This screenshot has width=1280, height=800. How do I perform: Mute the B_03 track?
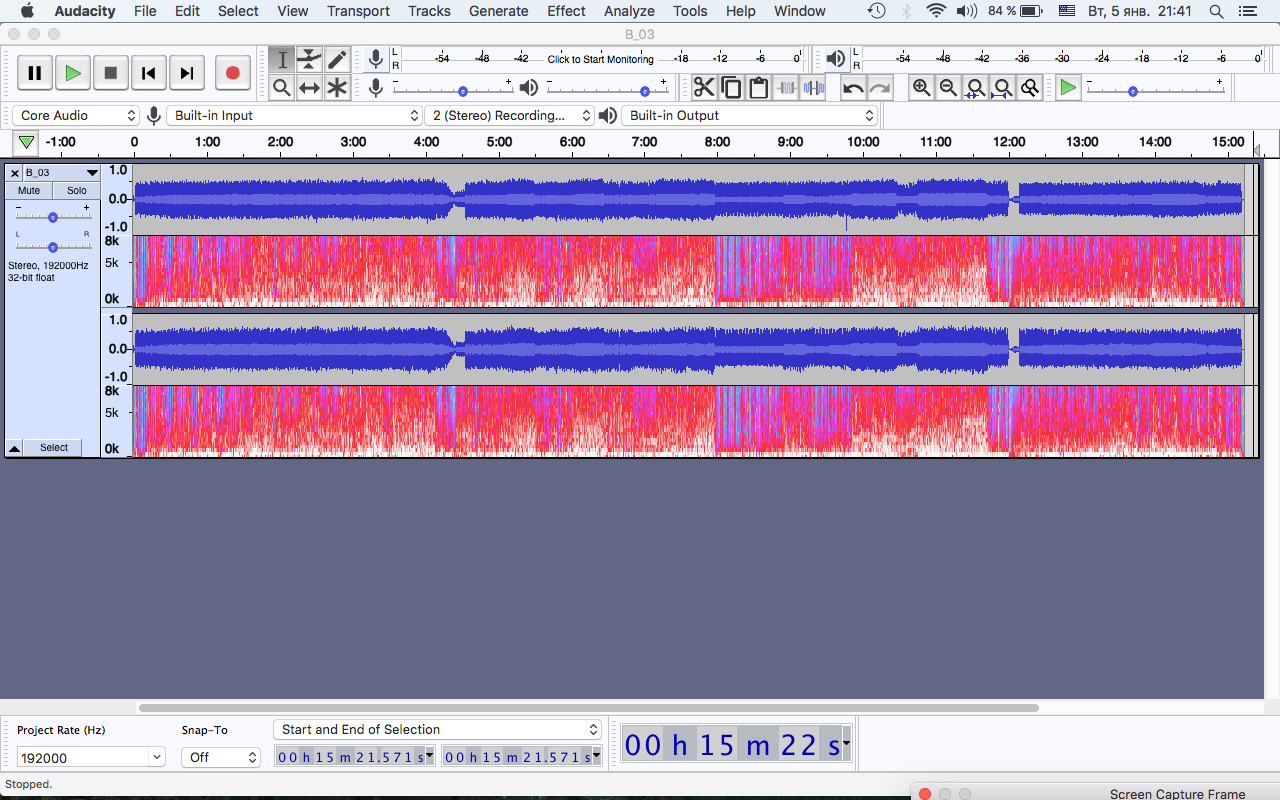click(29, 190)
